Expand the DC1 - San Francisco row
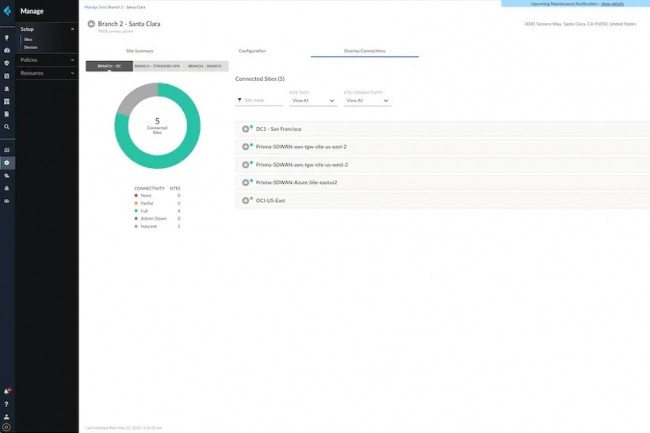Screen dimensions: 650x433 point(246,129)
